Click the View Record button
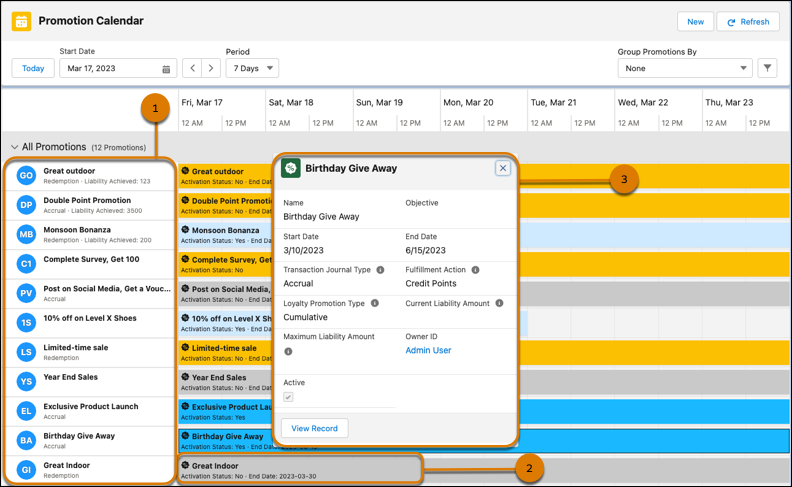Viewport: 792px width, 487px height. pyautogui.click(x=314, y=428)
